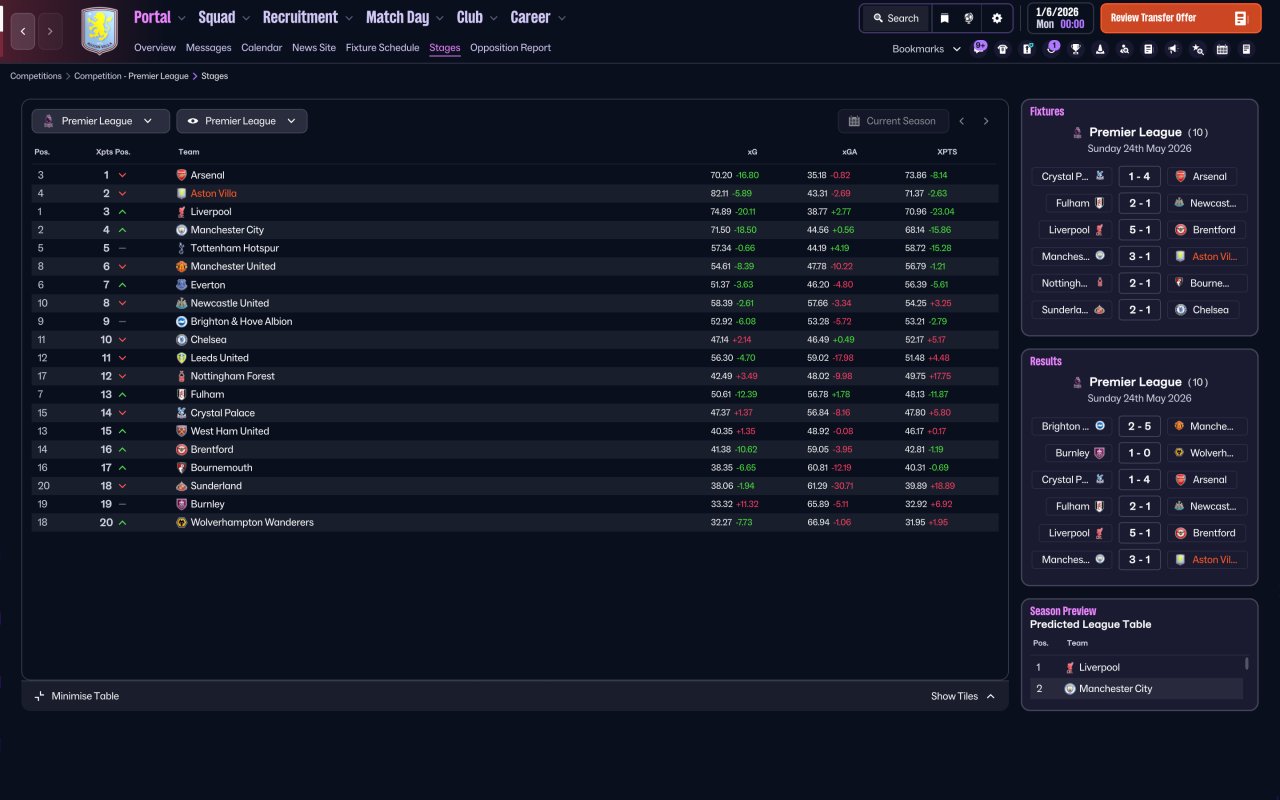This screenshot has width=1280, height=800.
Task: Switch to the Messages tab
Action: pyautogui.click(x=208, y=48)
